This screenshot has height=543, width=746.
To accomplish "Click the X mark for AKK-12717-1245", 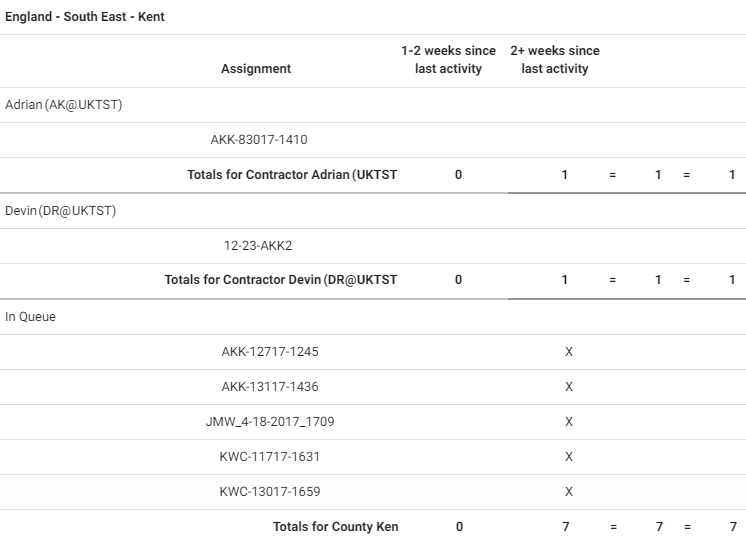I will [569, 352].
